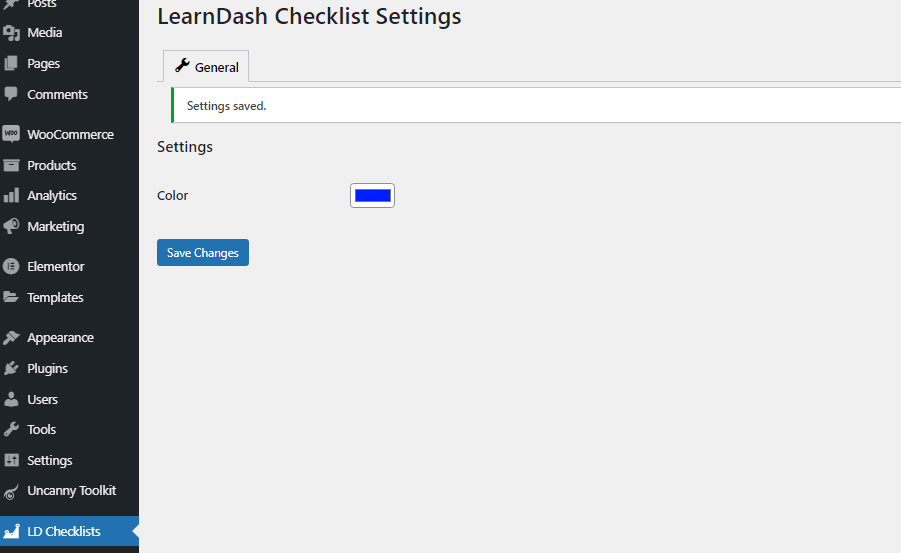This screenshot has height=553, width=901.
Task: Open Marketing menu label
Action: [56, 226]
